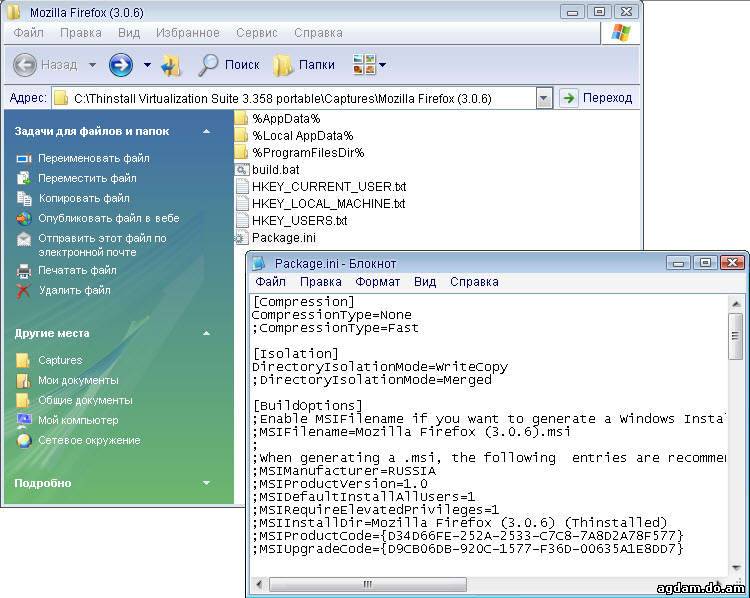The width and height of the screenshot is (750, 598).
Task: Open Справка menu in Explorer window
Action: (318, 33)
